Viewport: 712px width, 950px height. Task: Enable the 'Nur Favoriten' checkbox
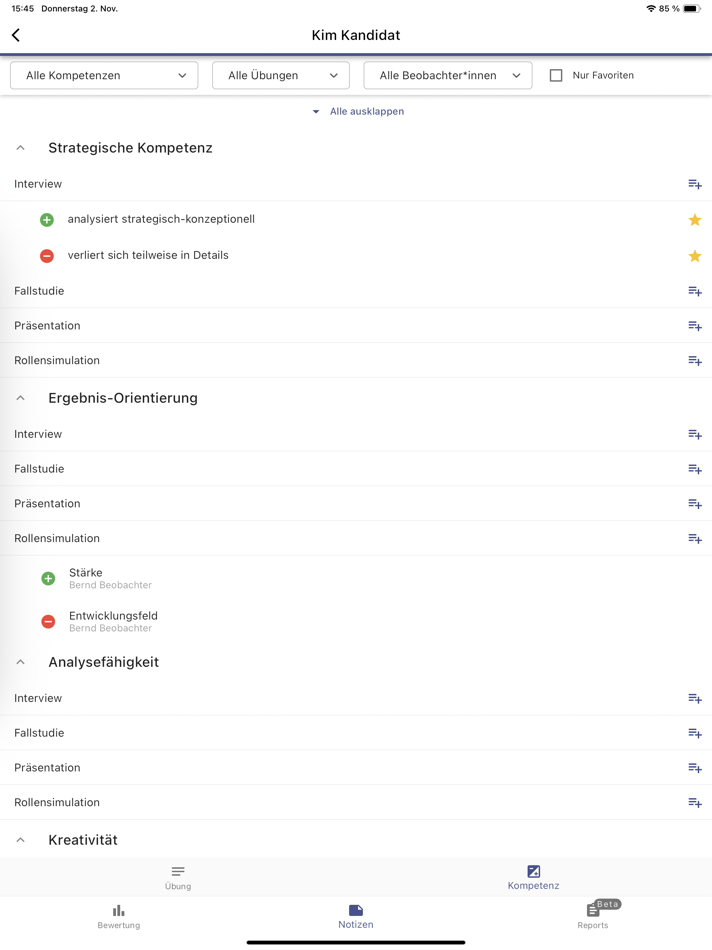coord(556,75)
